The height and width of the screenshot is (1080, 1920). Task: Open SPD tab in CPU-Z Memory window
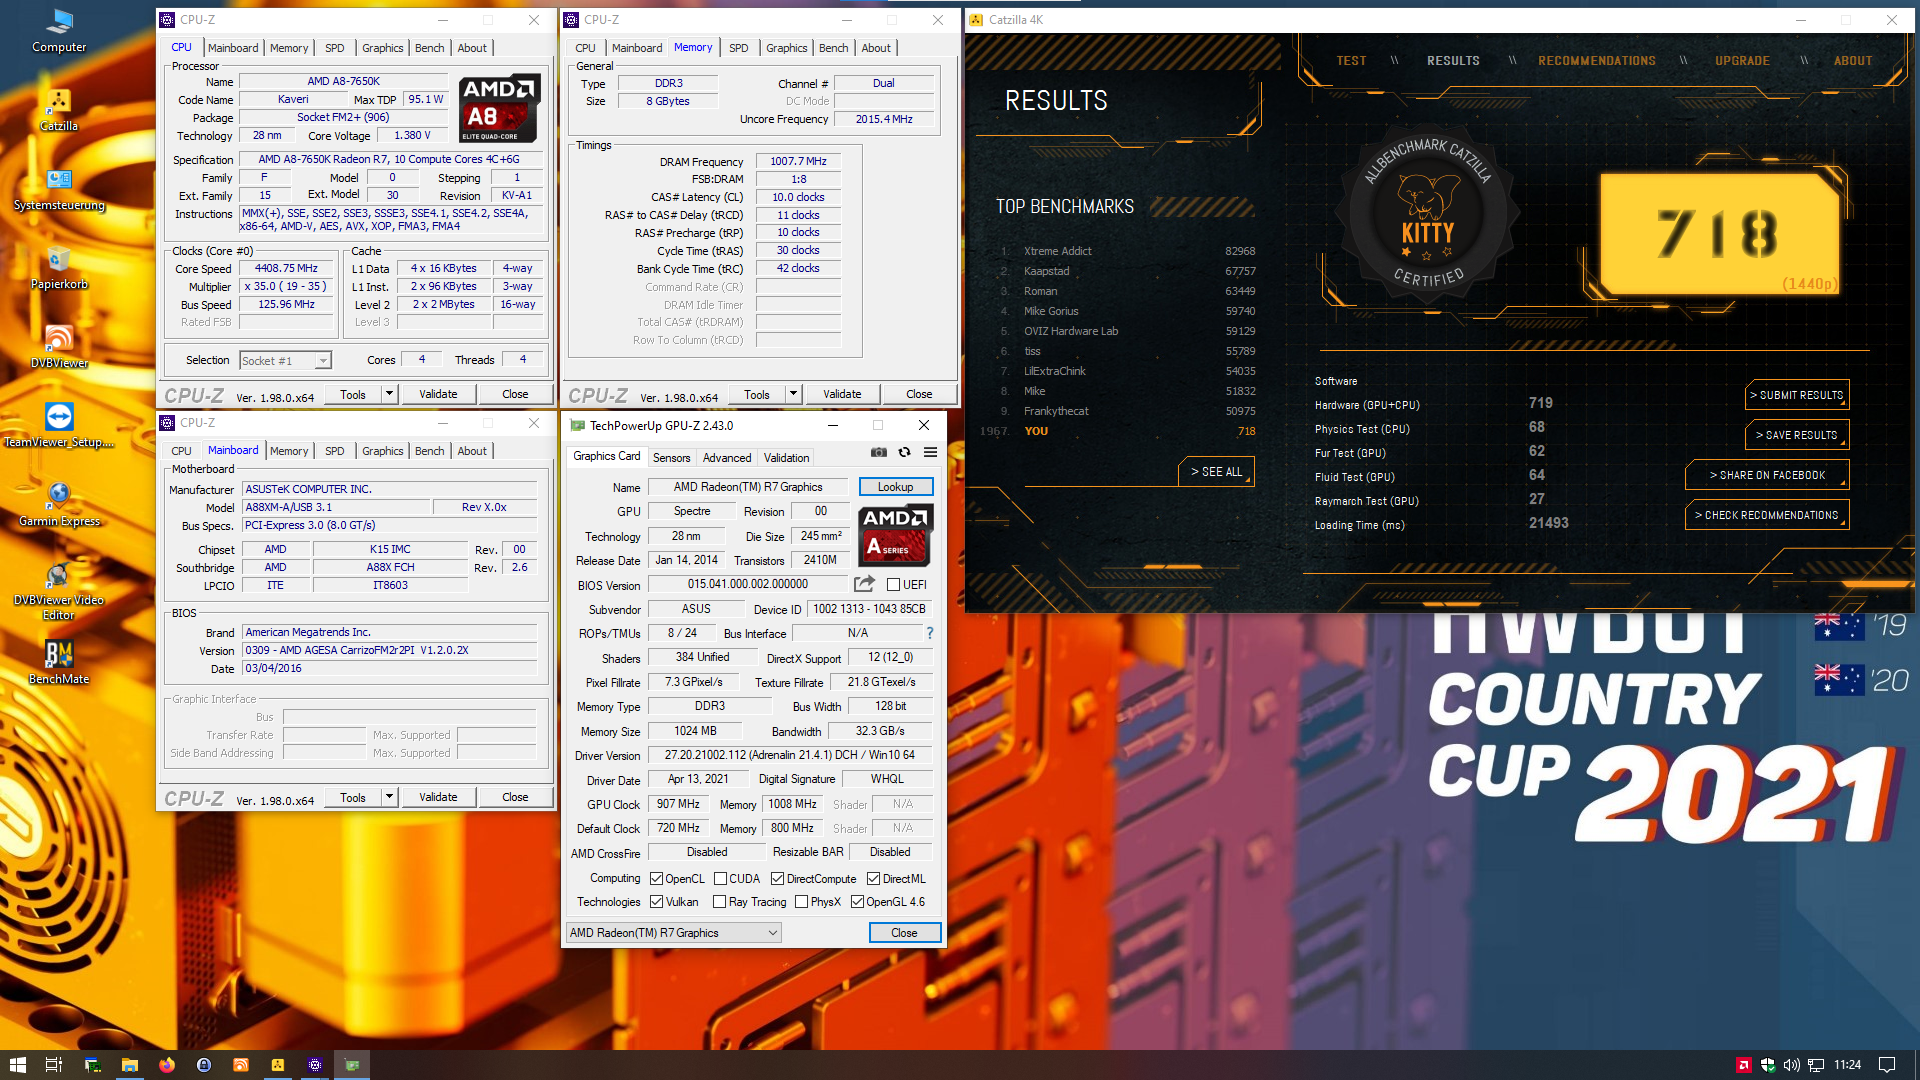coord(738,48)
